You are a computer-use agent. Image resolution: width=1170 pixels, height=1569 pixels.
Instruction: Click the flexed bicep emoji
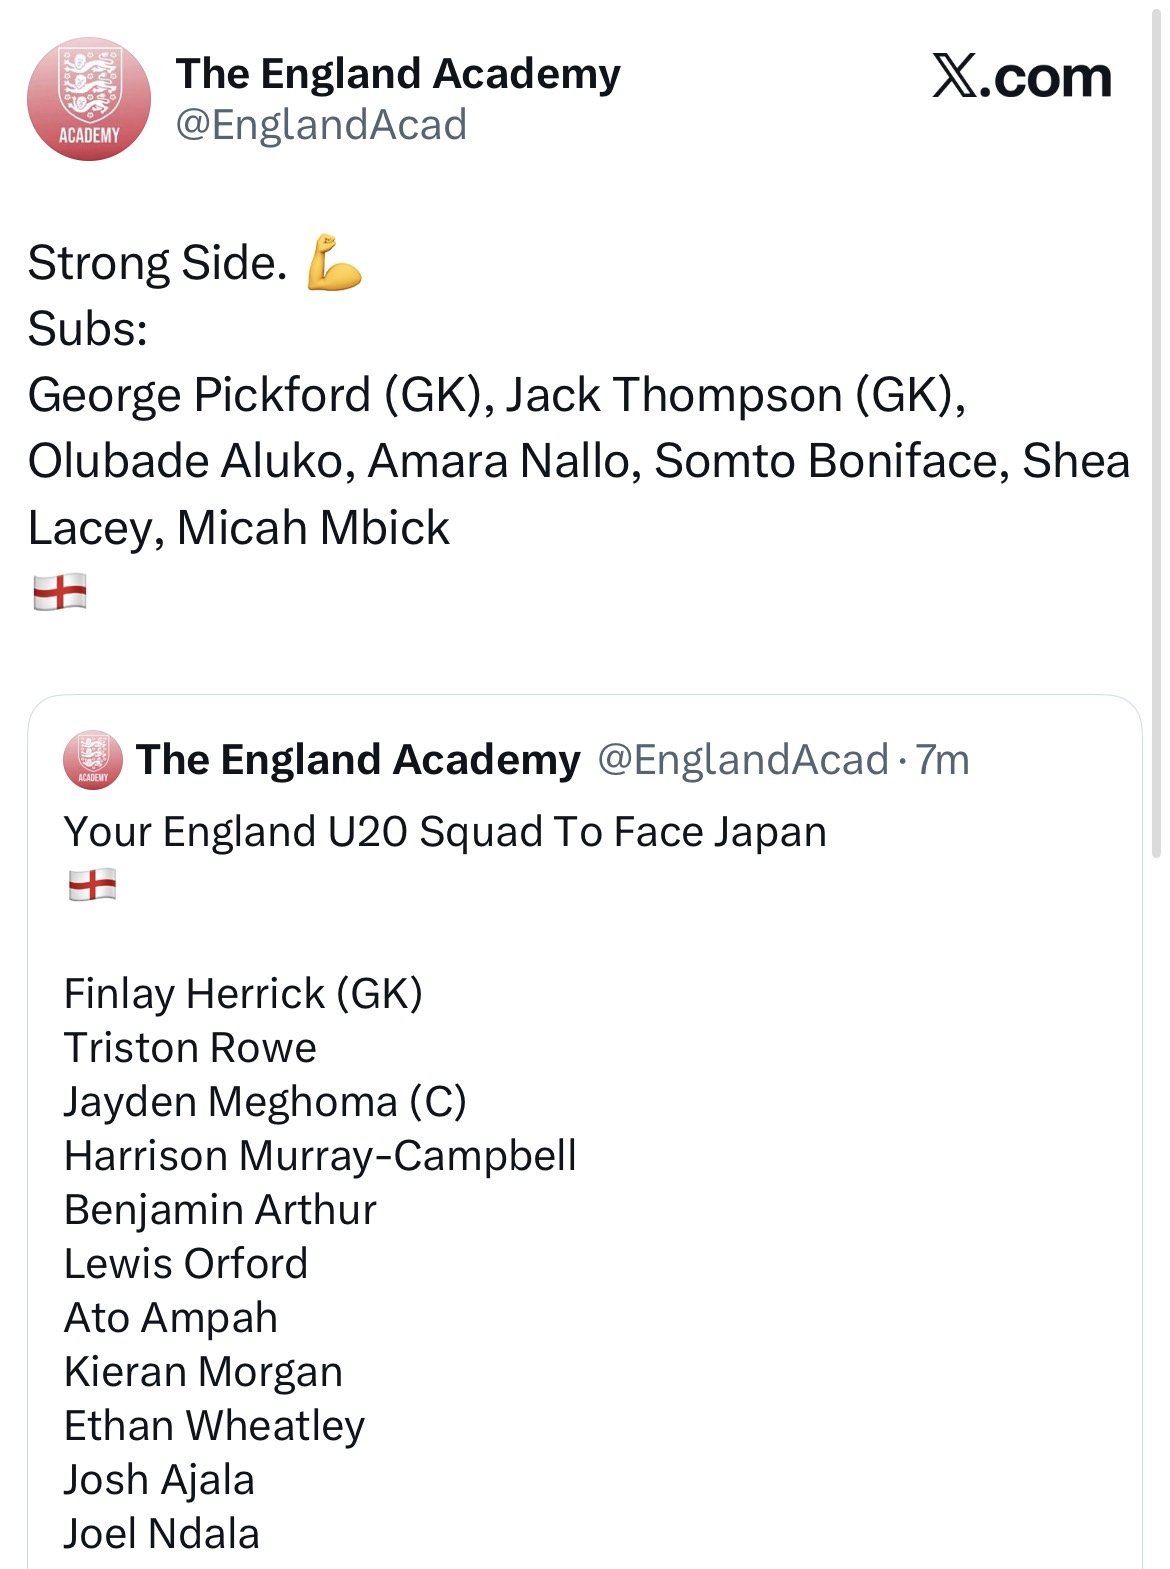pos(333,262)
